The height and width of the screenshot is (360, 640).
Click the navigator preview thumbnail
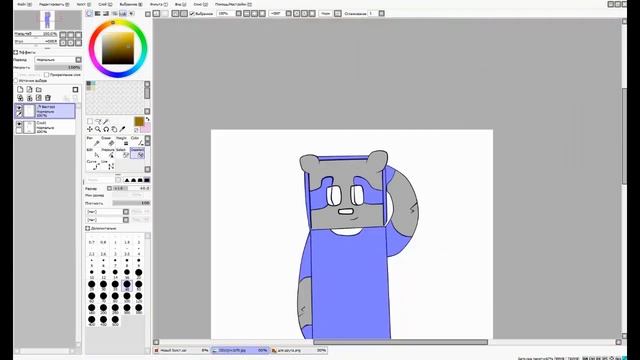[47, 20]
